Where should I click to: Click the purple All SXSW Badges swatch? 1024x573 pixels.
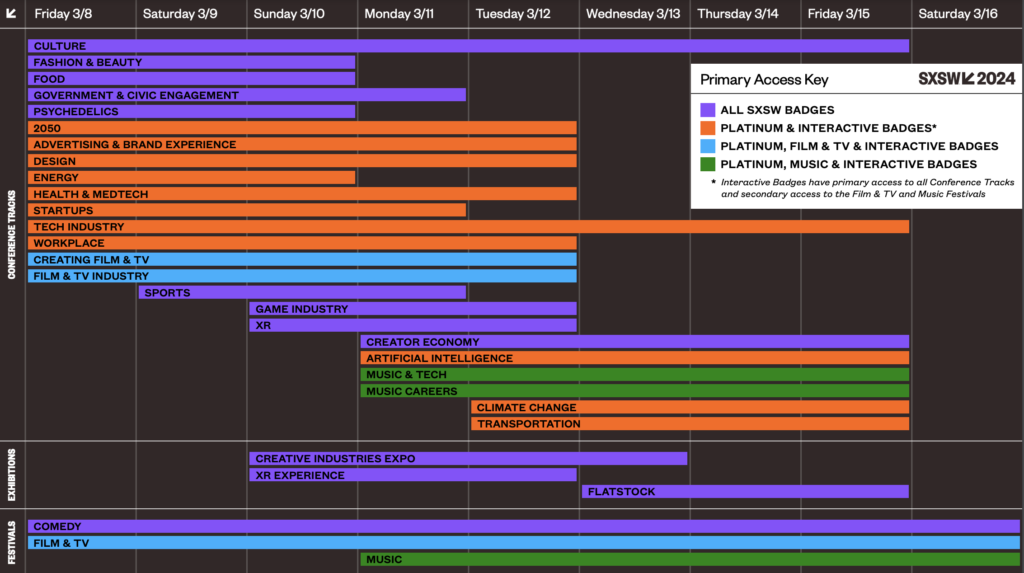[x=708, y=110]
